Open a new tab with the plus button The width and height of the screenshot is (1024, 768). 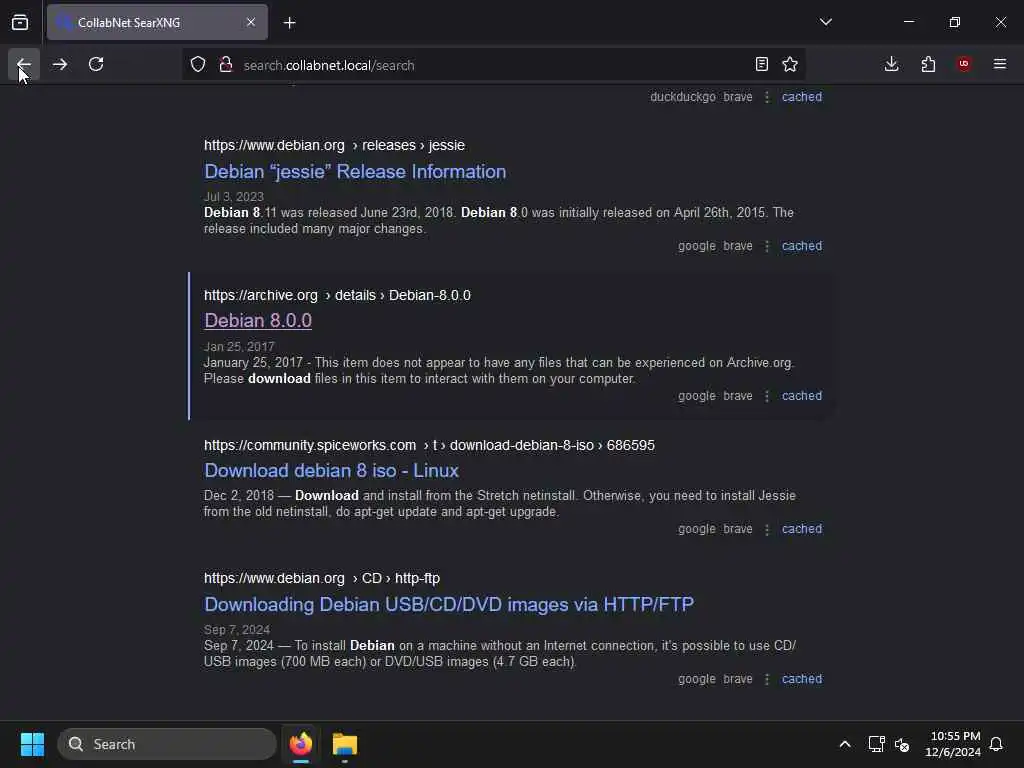click(289, 23)
